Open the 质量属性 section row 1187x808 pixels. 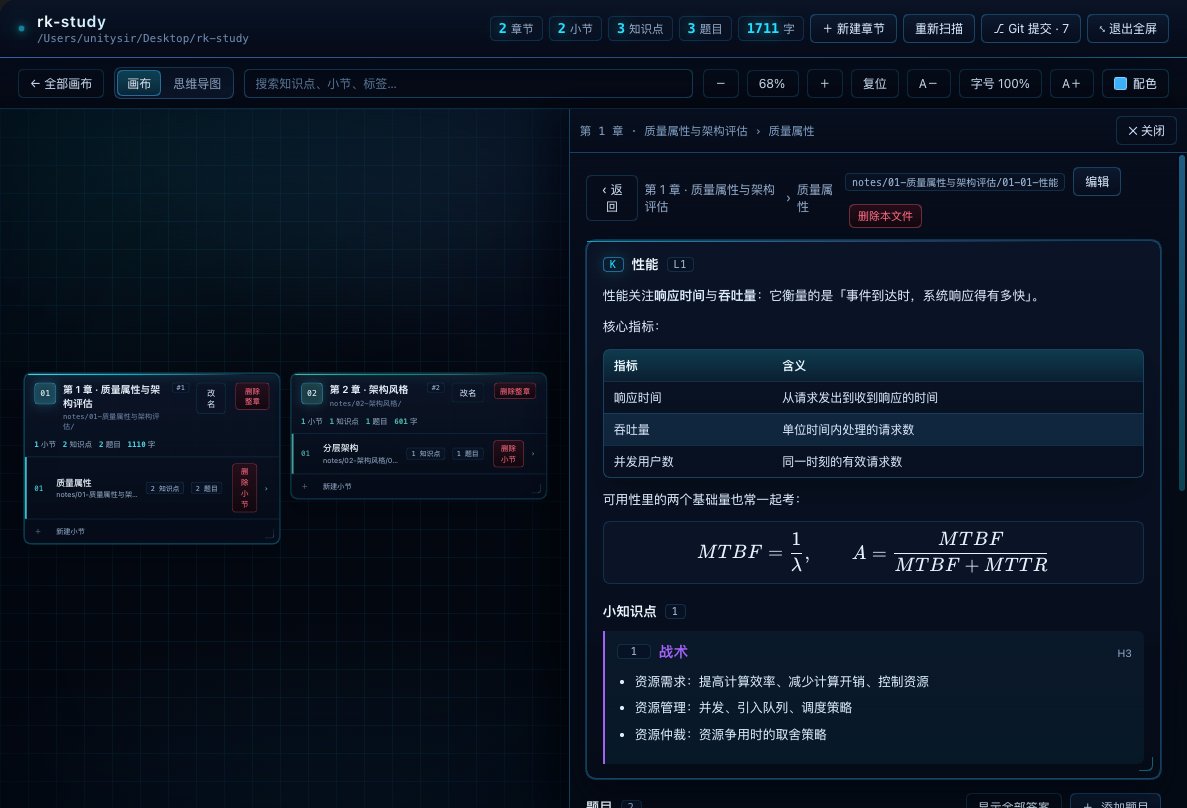click(x=151, y=488)
